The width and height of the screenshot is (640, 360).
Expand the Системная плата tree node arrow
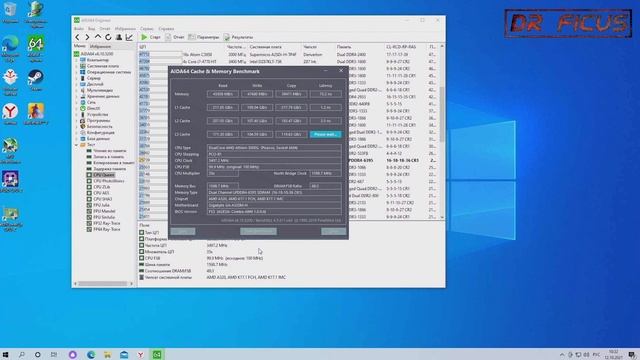coord(76,66)
